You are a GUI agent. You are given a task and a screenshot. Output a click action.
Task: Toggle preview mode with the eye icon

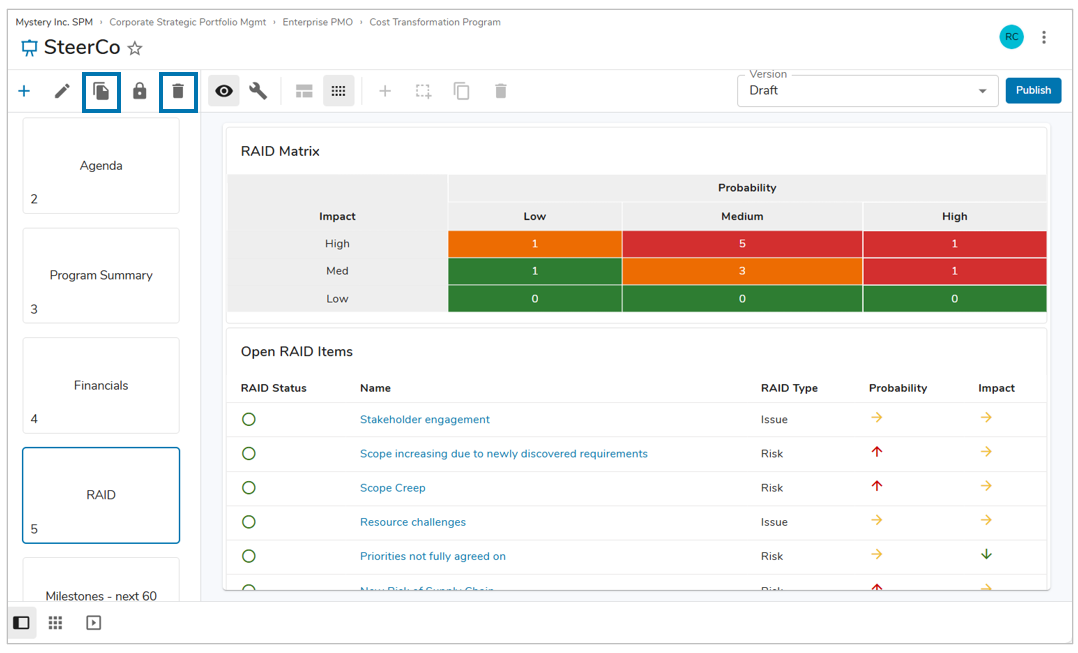(x=224, y=91)
